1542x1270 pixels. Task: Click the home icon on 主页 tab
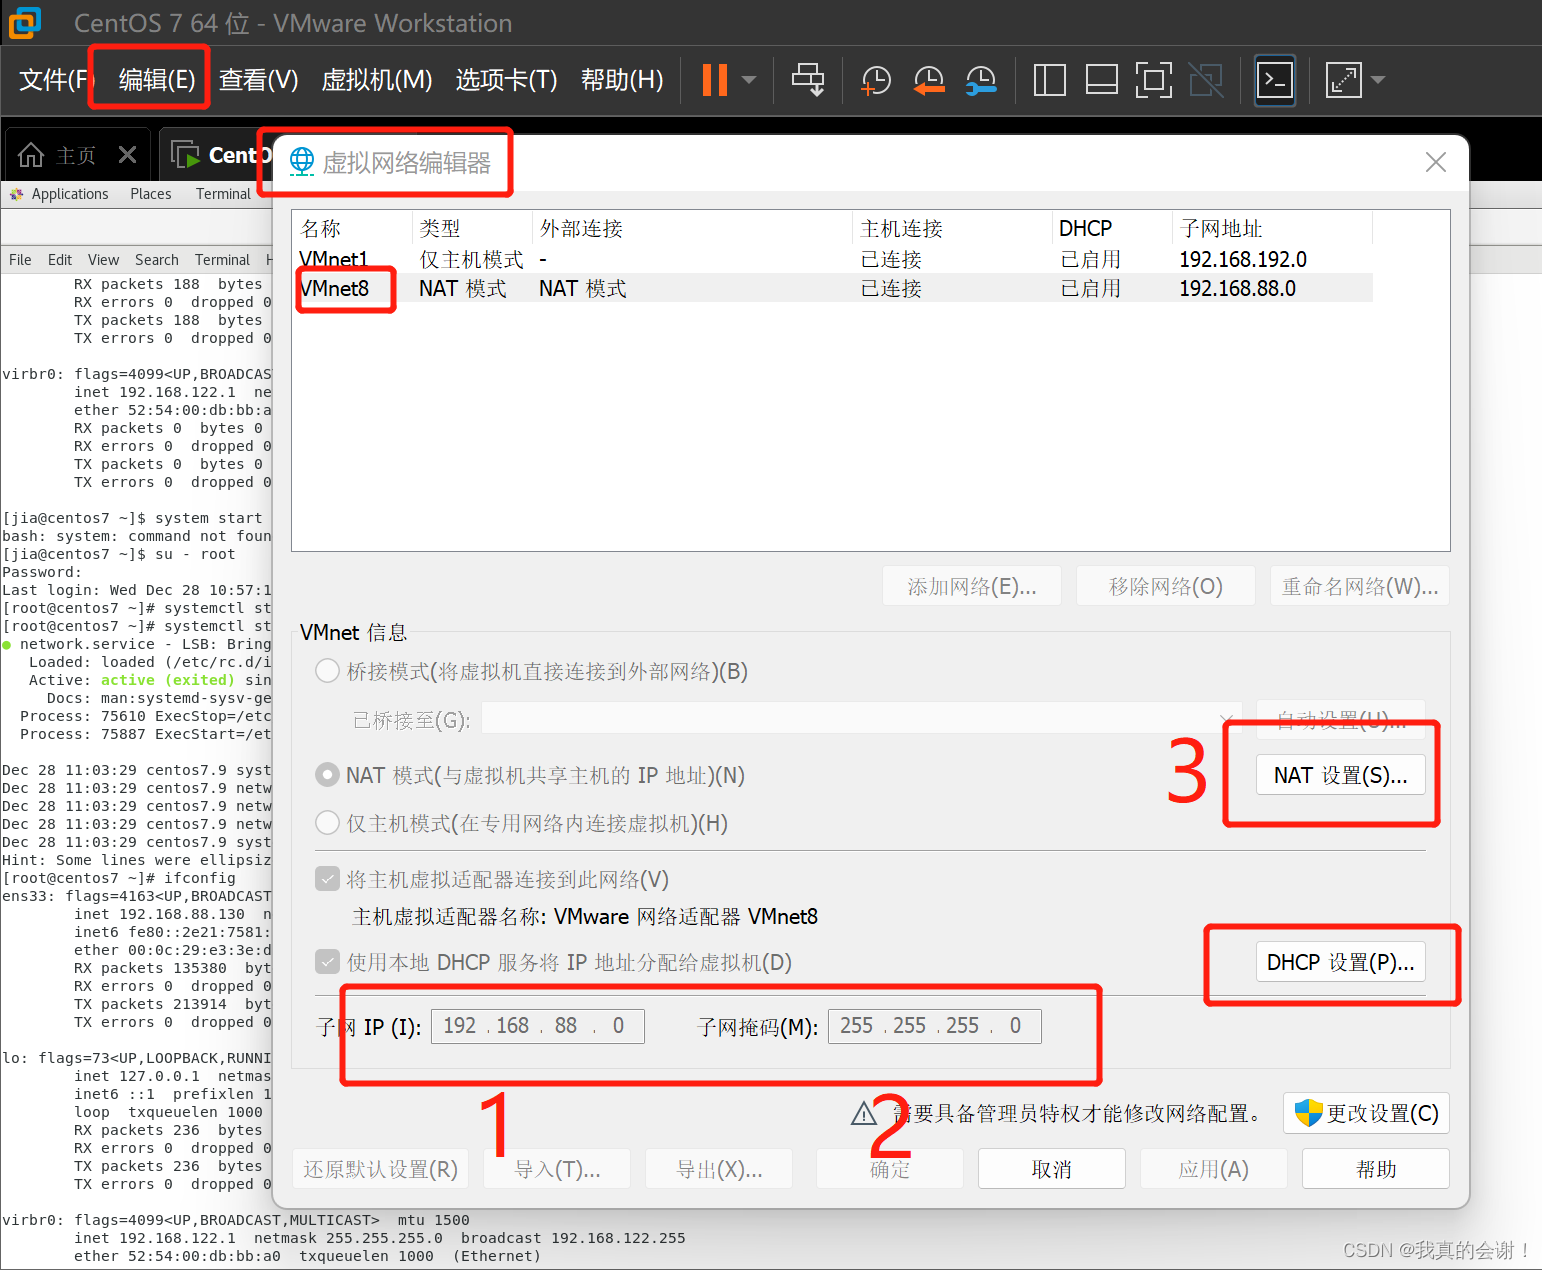click(x=31, y=155)
